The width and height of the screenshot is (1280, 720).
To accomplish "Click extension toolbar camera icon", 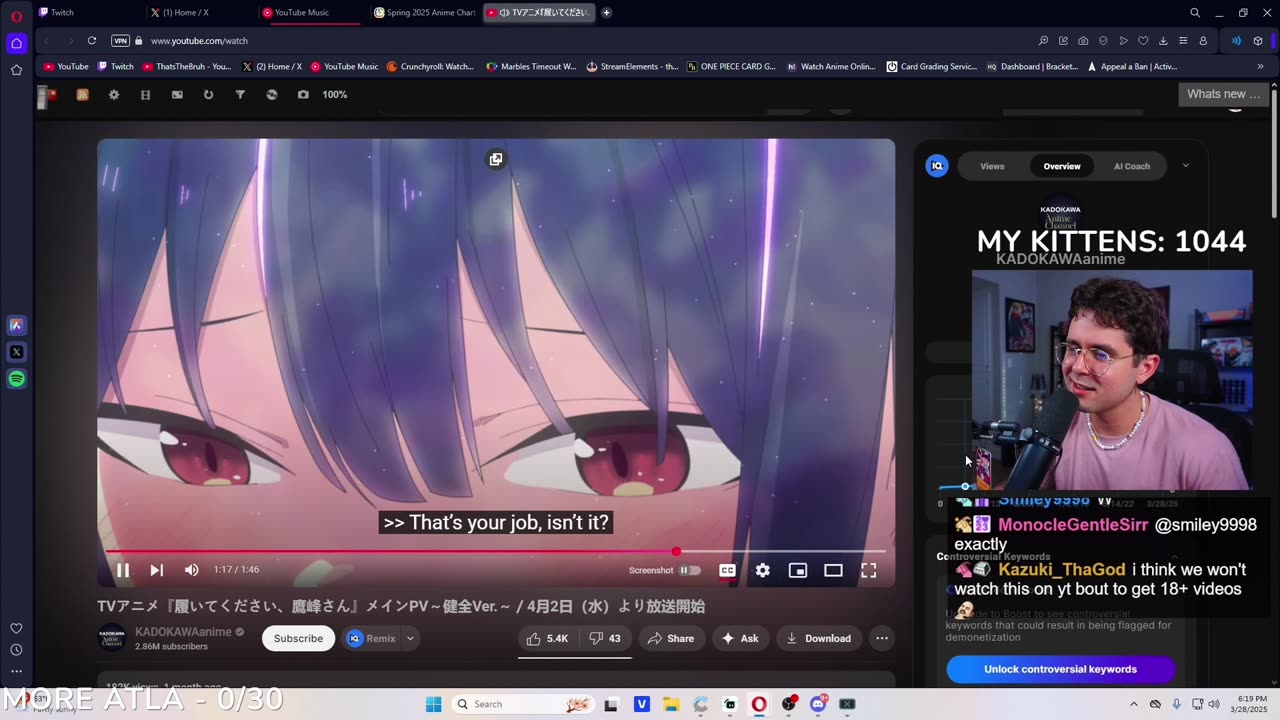I will coord(303,94).
